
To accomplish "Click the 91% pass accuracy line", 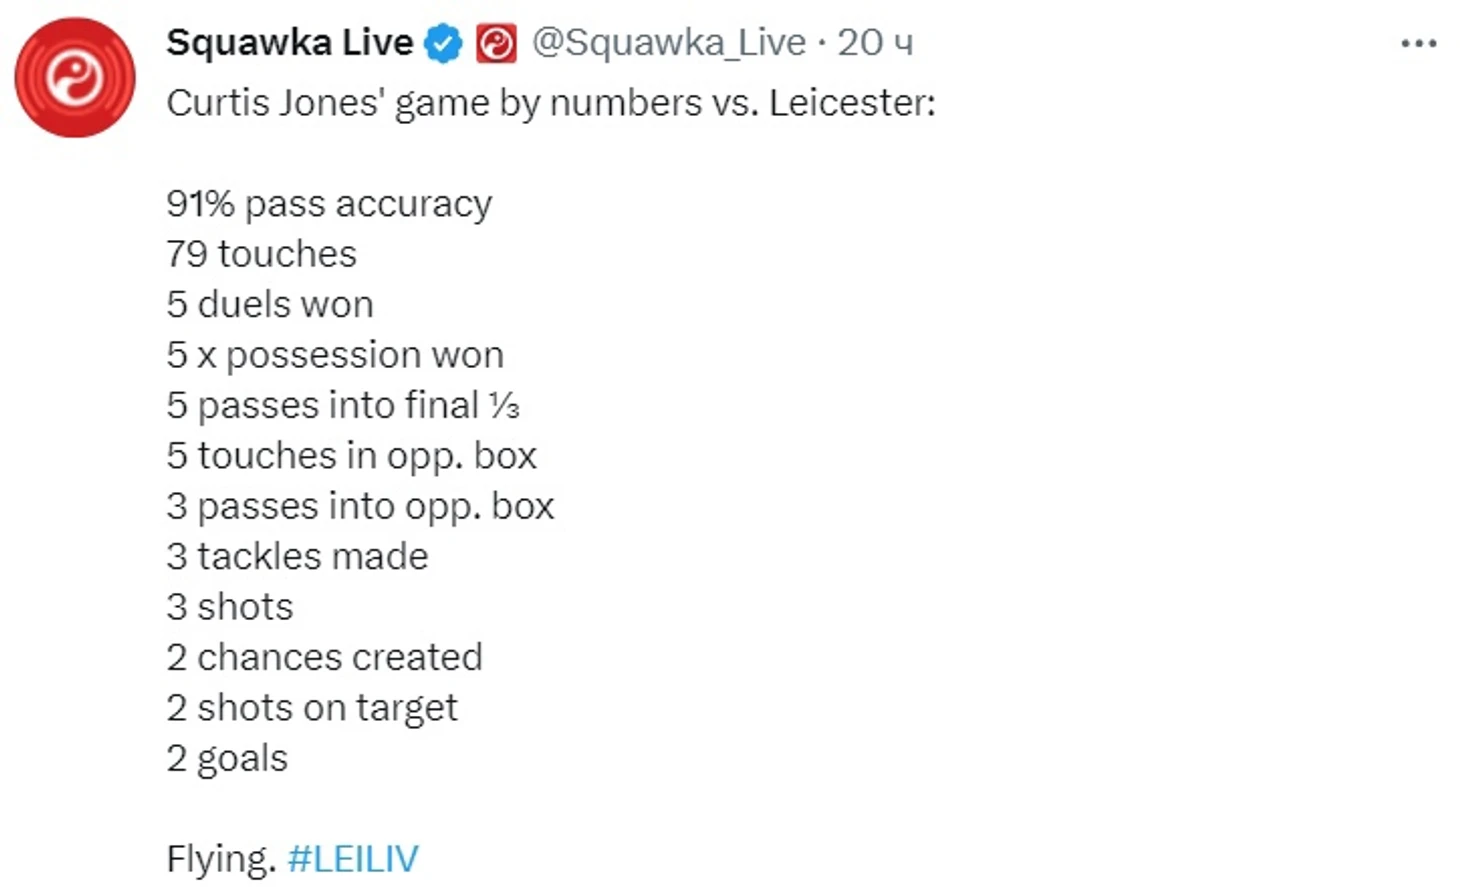I will tap(329, 204).
